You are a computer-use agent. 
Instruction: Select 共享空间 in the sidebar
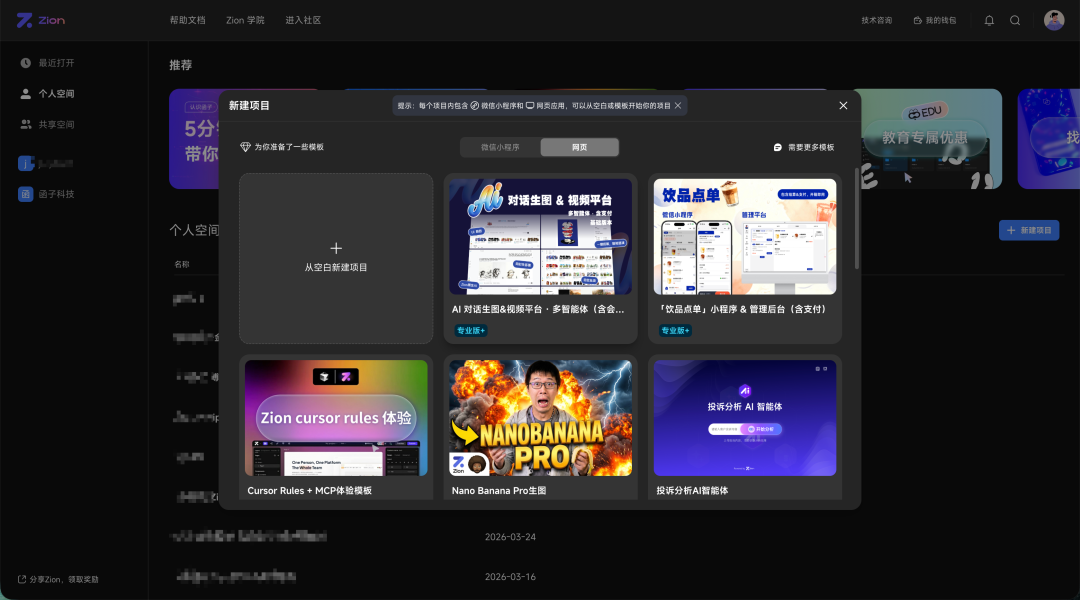pos(56,125)
